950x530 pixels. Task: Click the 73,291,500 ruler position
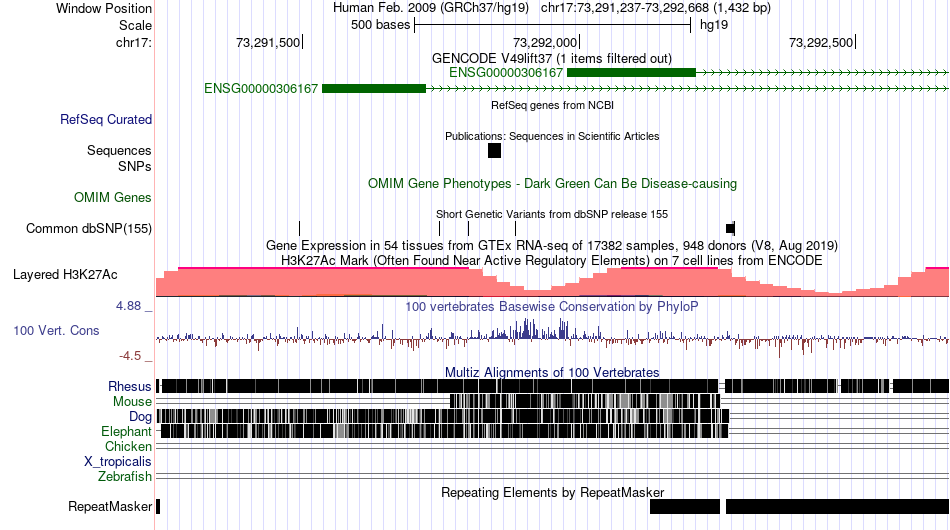tap(268, 42)
